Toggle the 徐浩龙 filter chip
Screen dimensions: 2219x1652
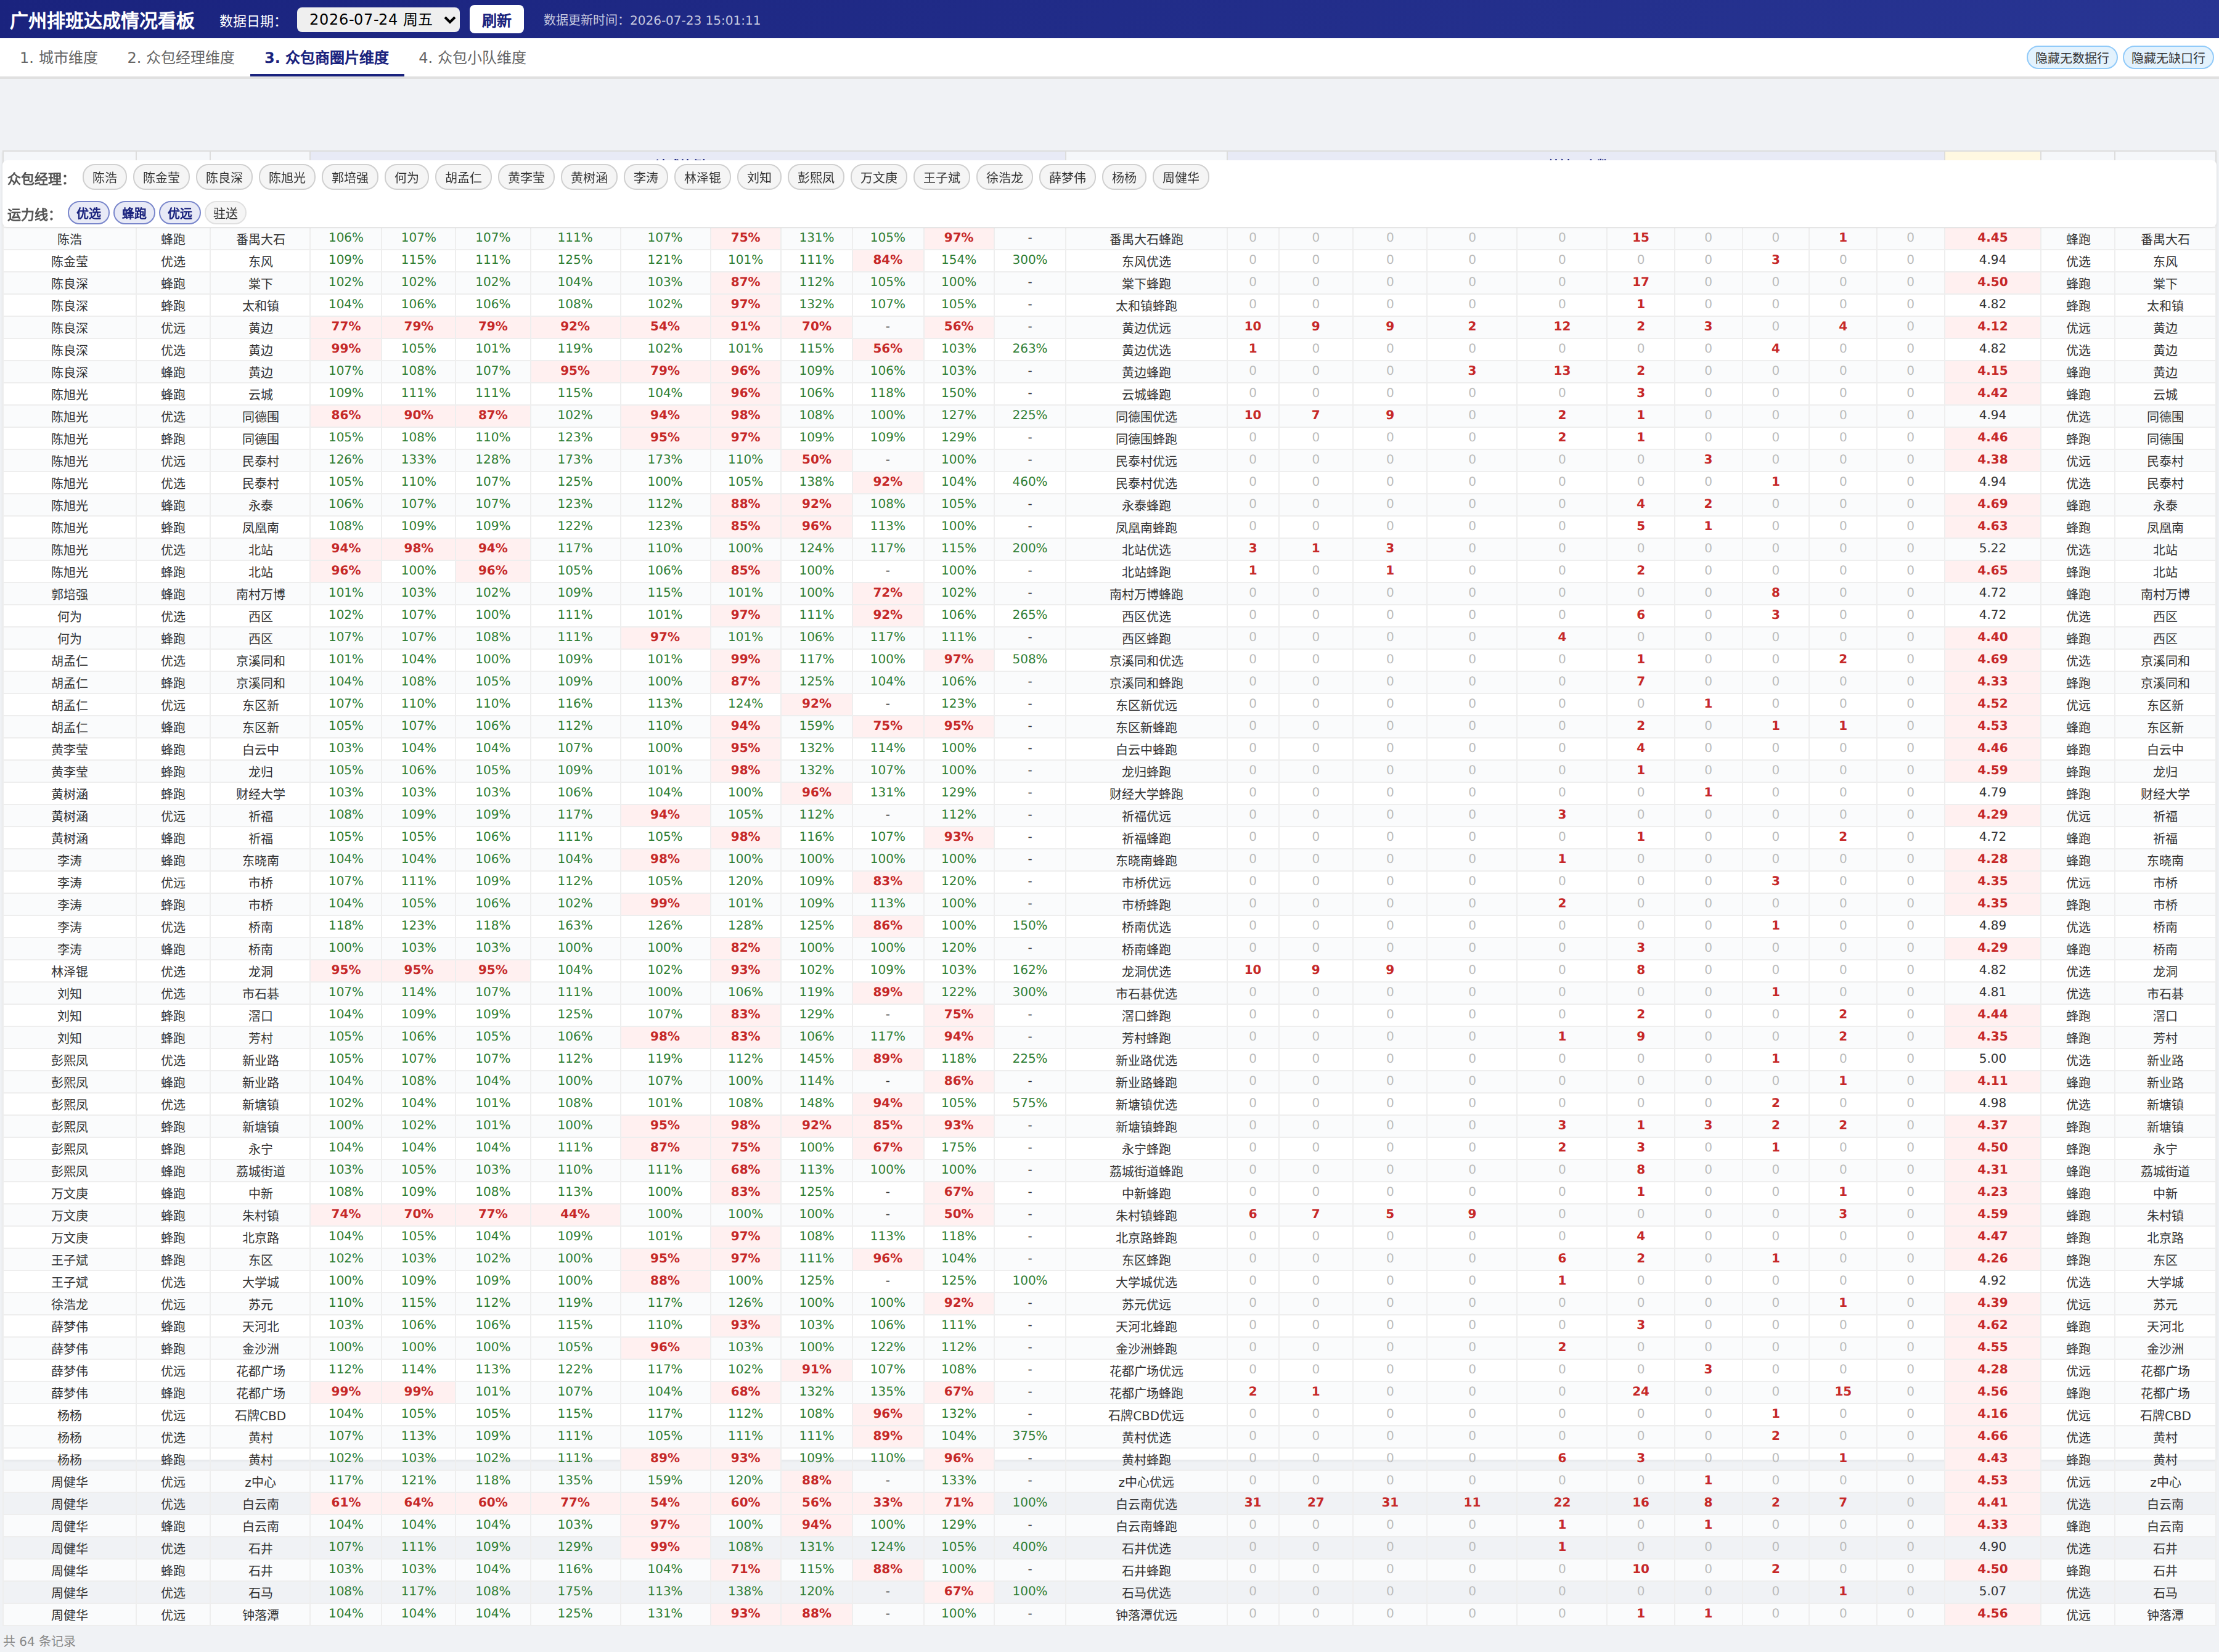[1005, 178]
